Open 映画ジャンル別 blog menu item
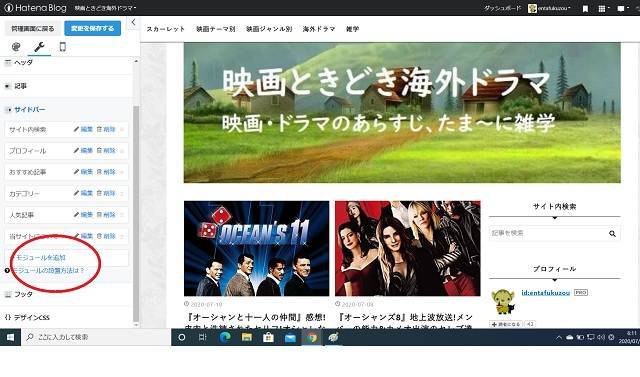 click(x=269, y=29)
